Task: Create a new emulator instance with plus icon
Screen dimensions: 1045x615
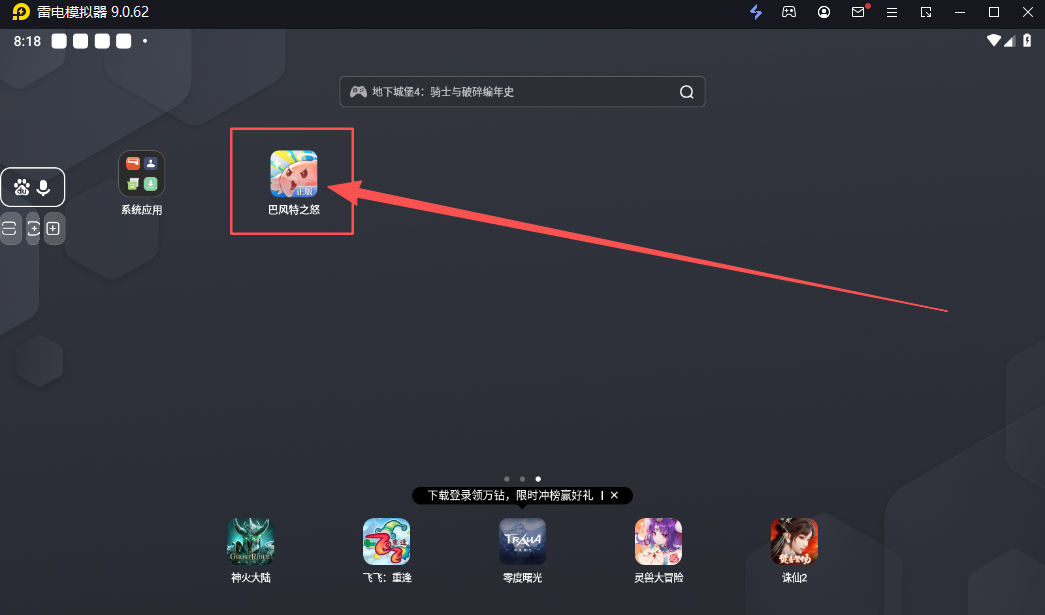Action: coord(54,228)
